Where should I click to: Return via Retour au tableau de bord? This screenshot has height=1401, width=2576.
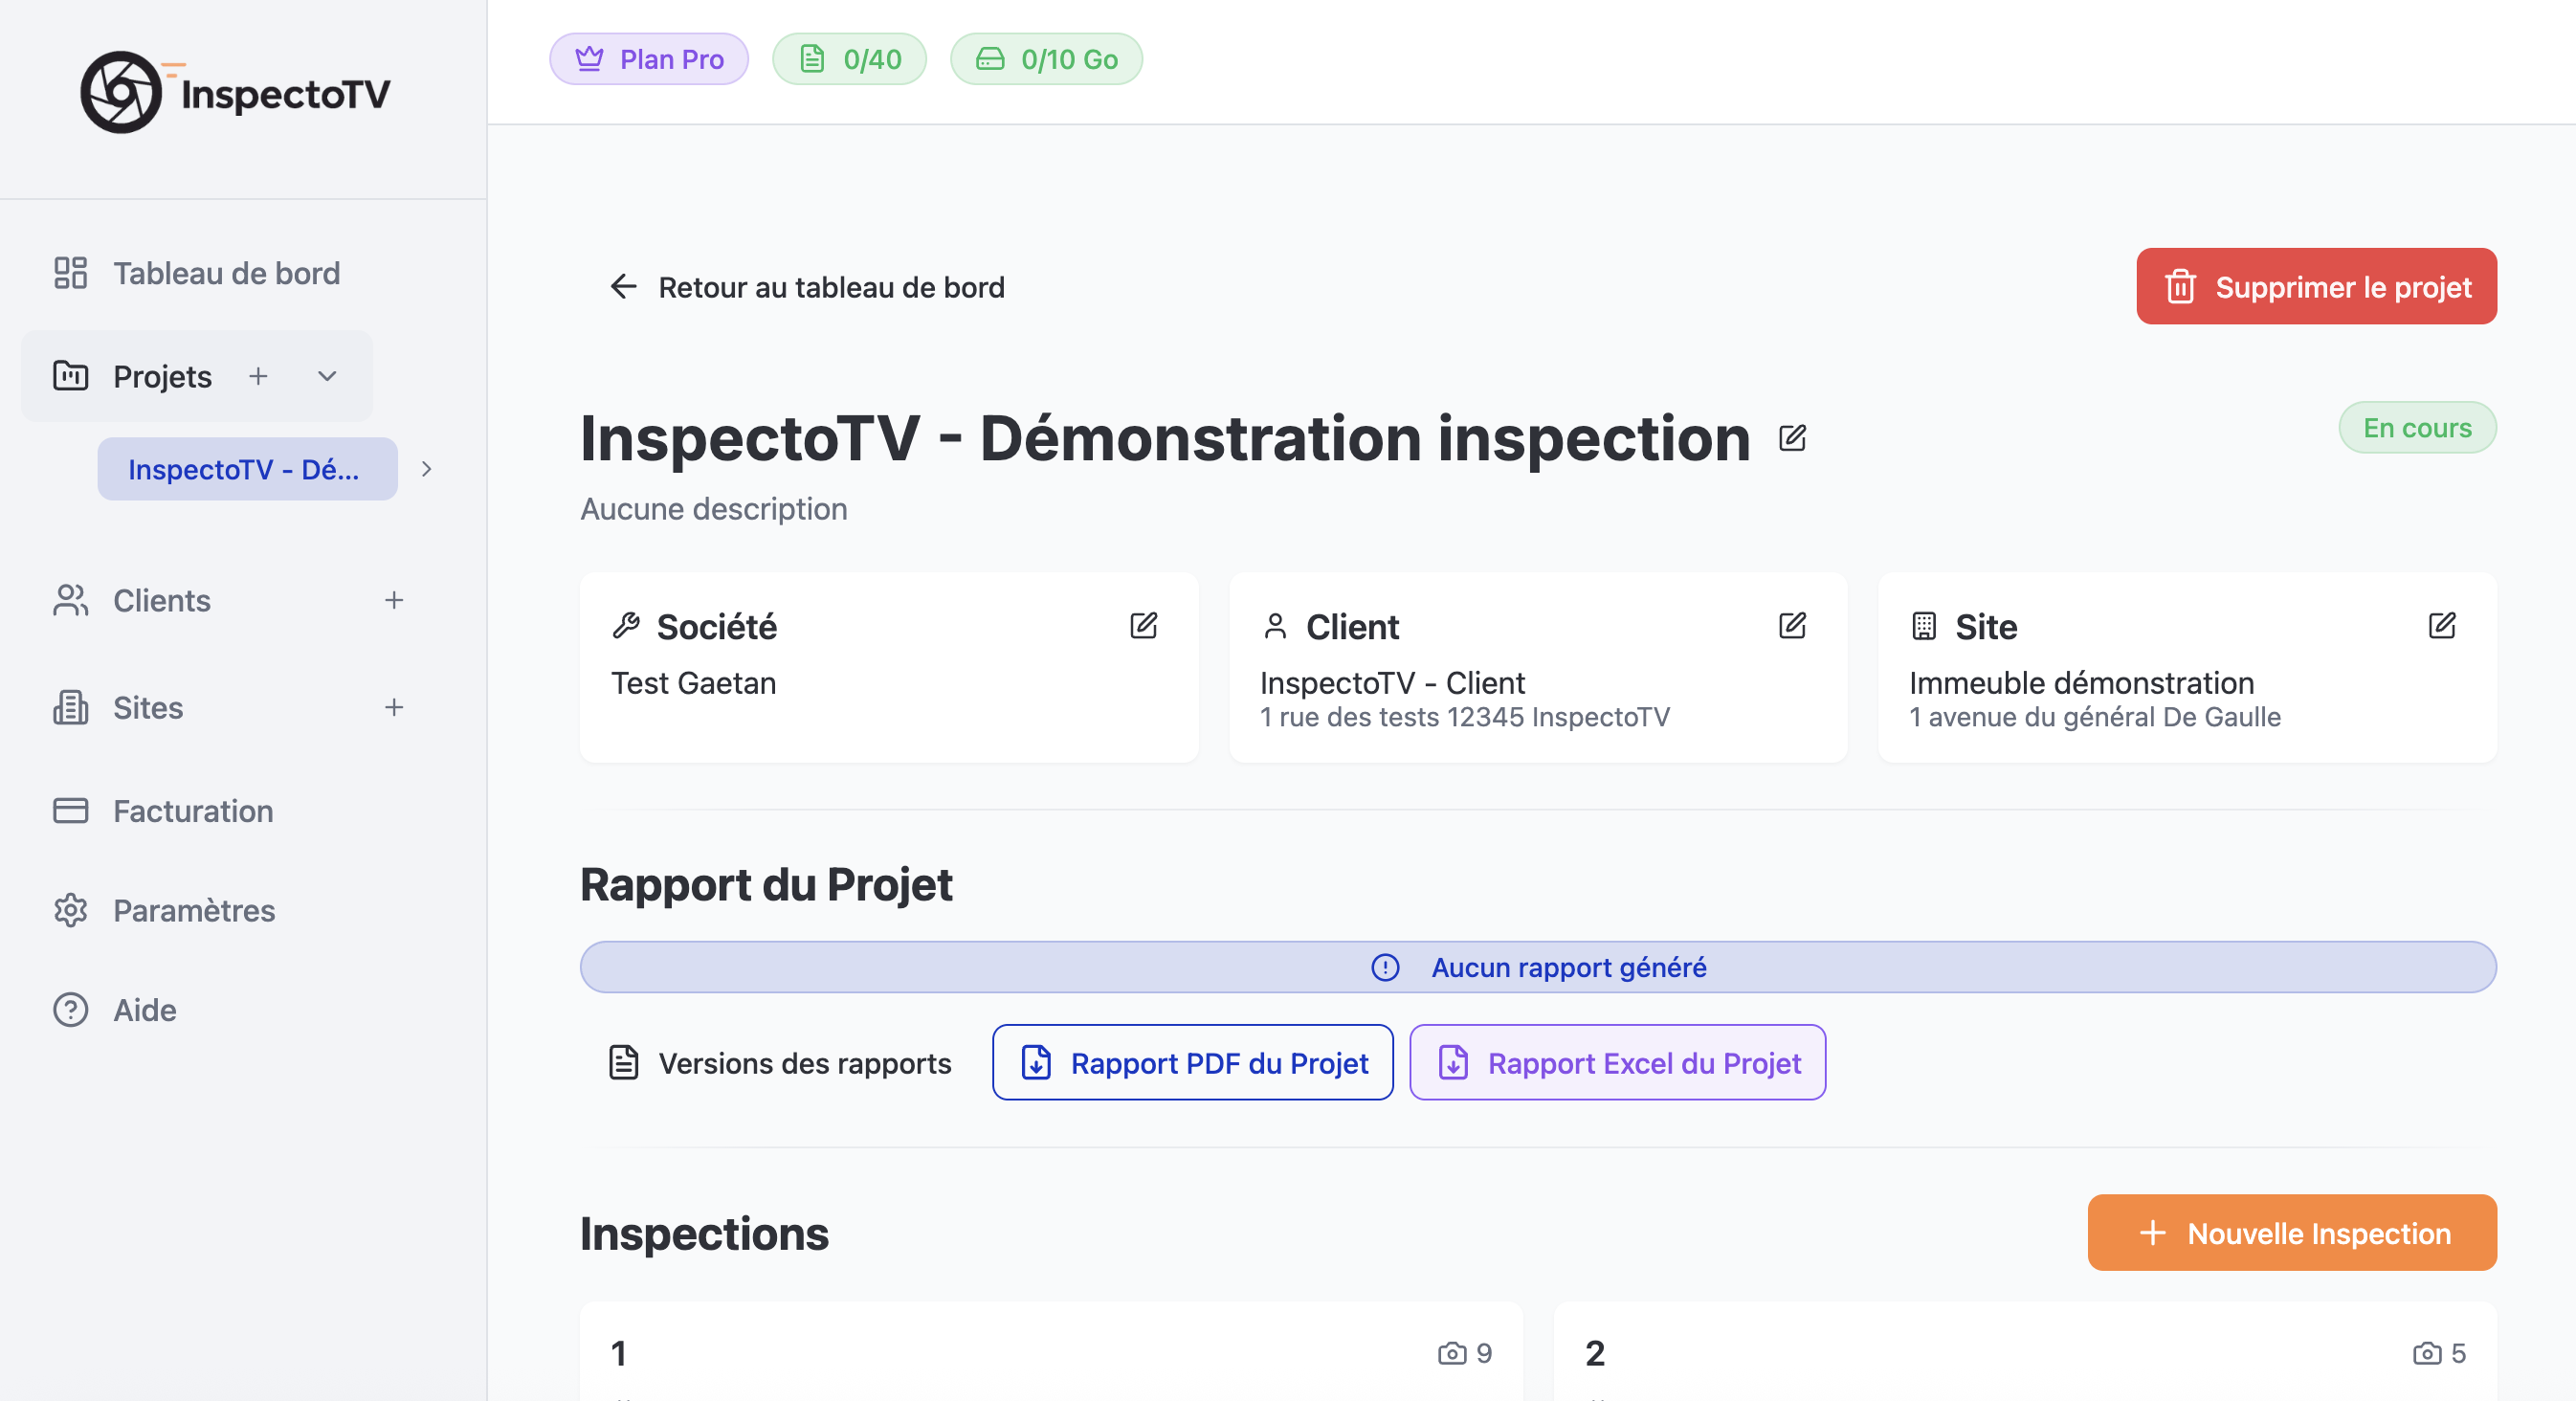(807, 287)
